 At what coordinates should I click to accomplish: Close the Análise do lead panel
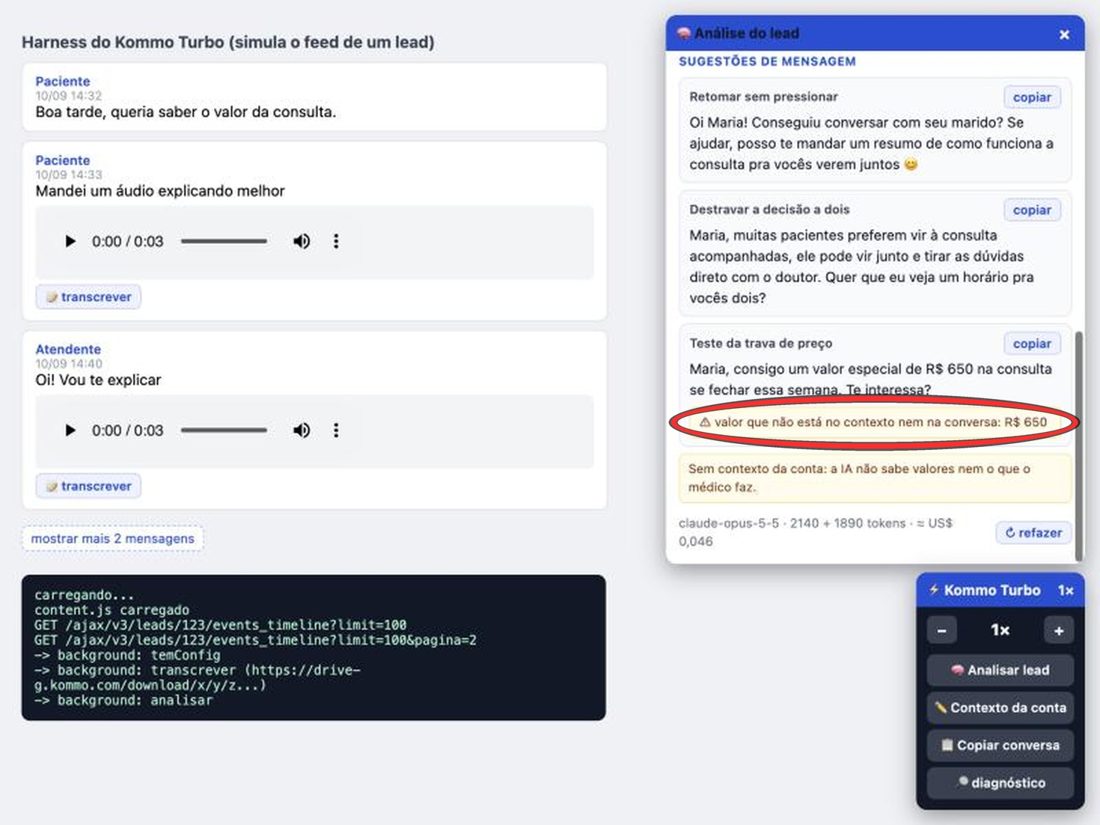tap(1064, 34)
